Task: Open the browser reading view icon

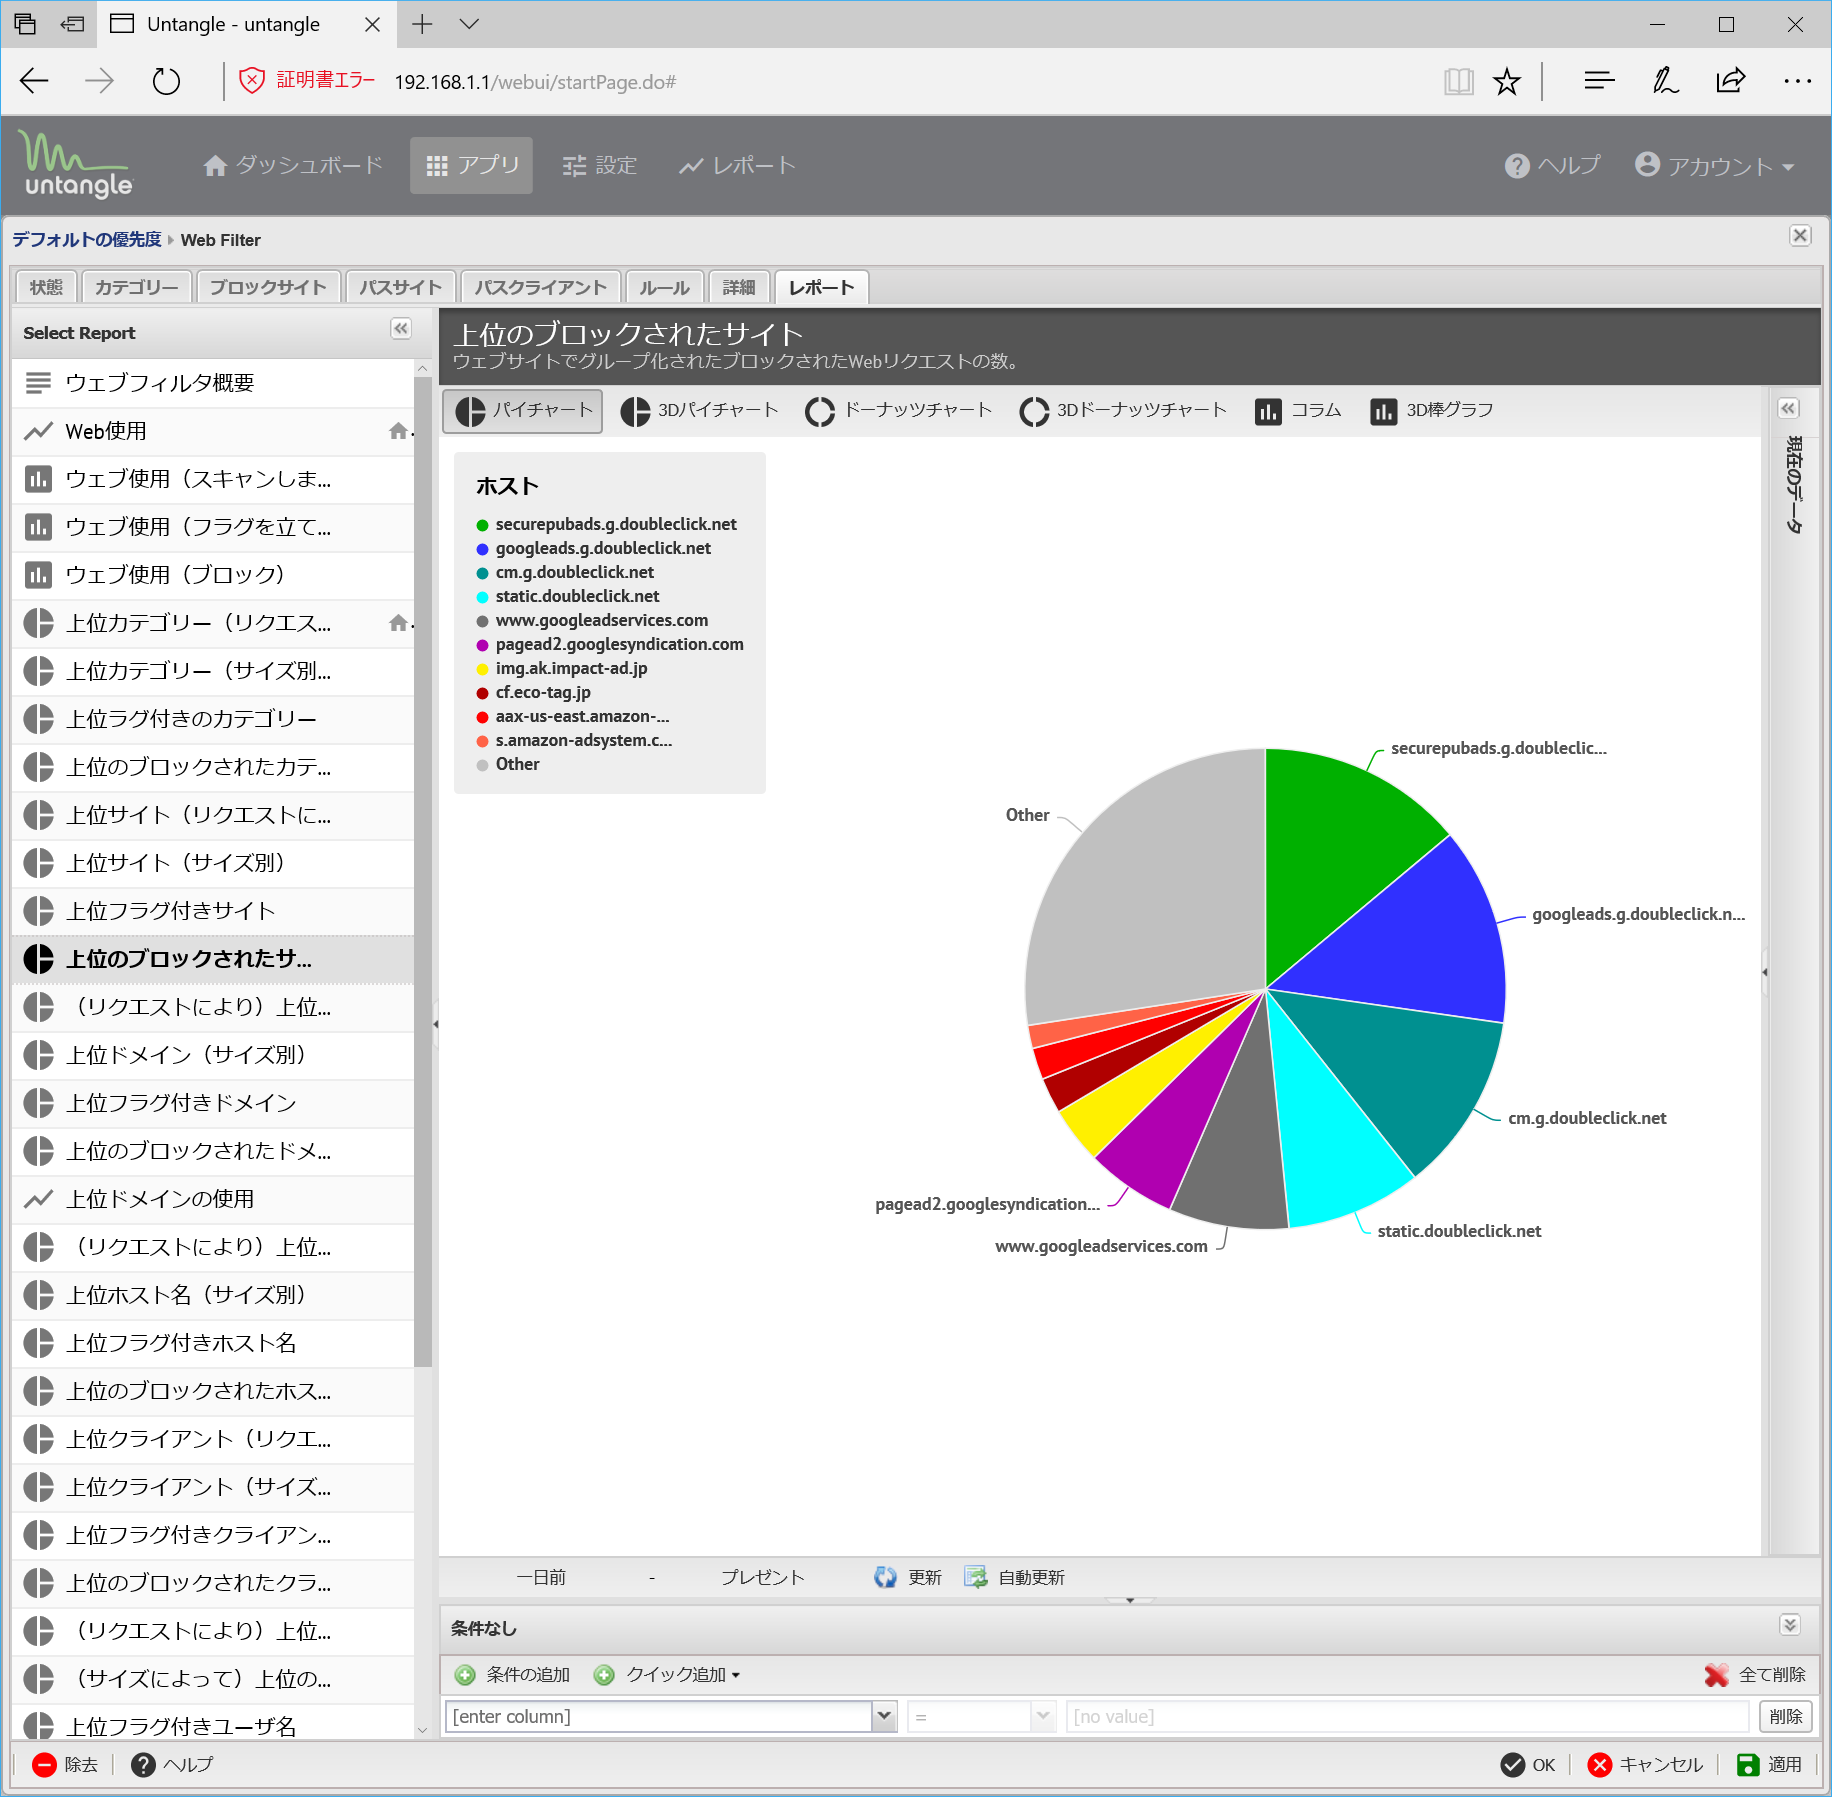Action: (x=1459, y=82)
